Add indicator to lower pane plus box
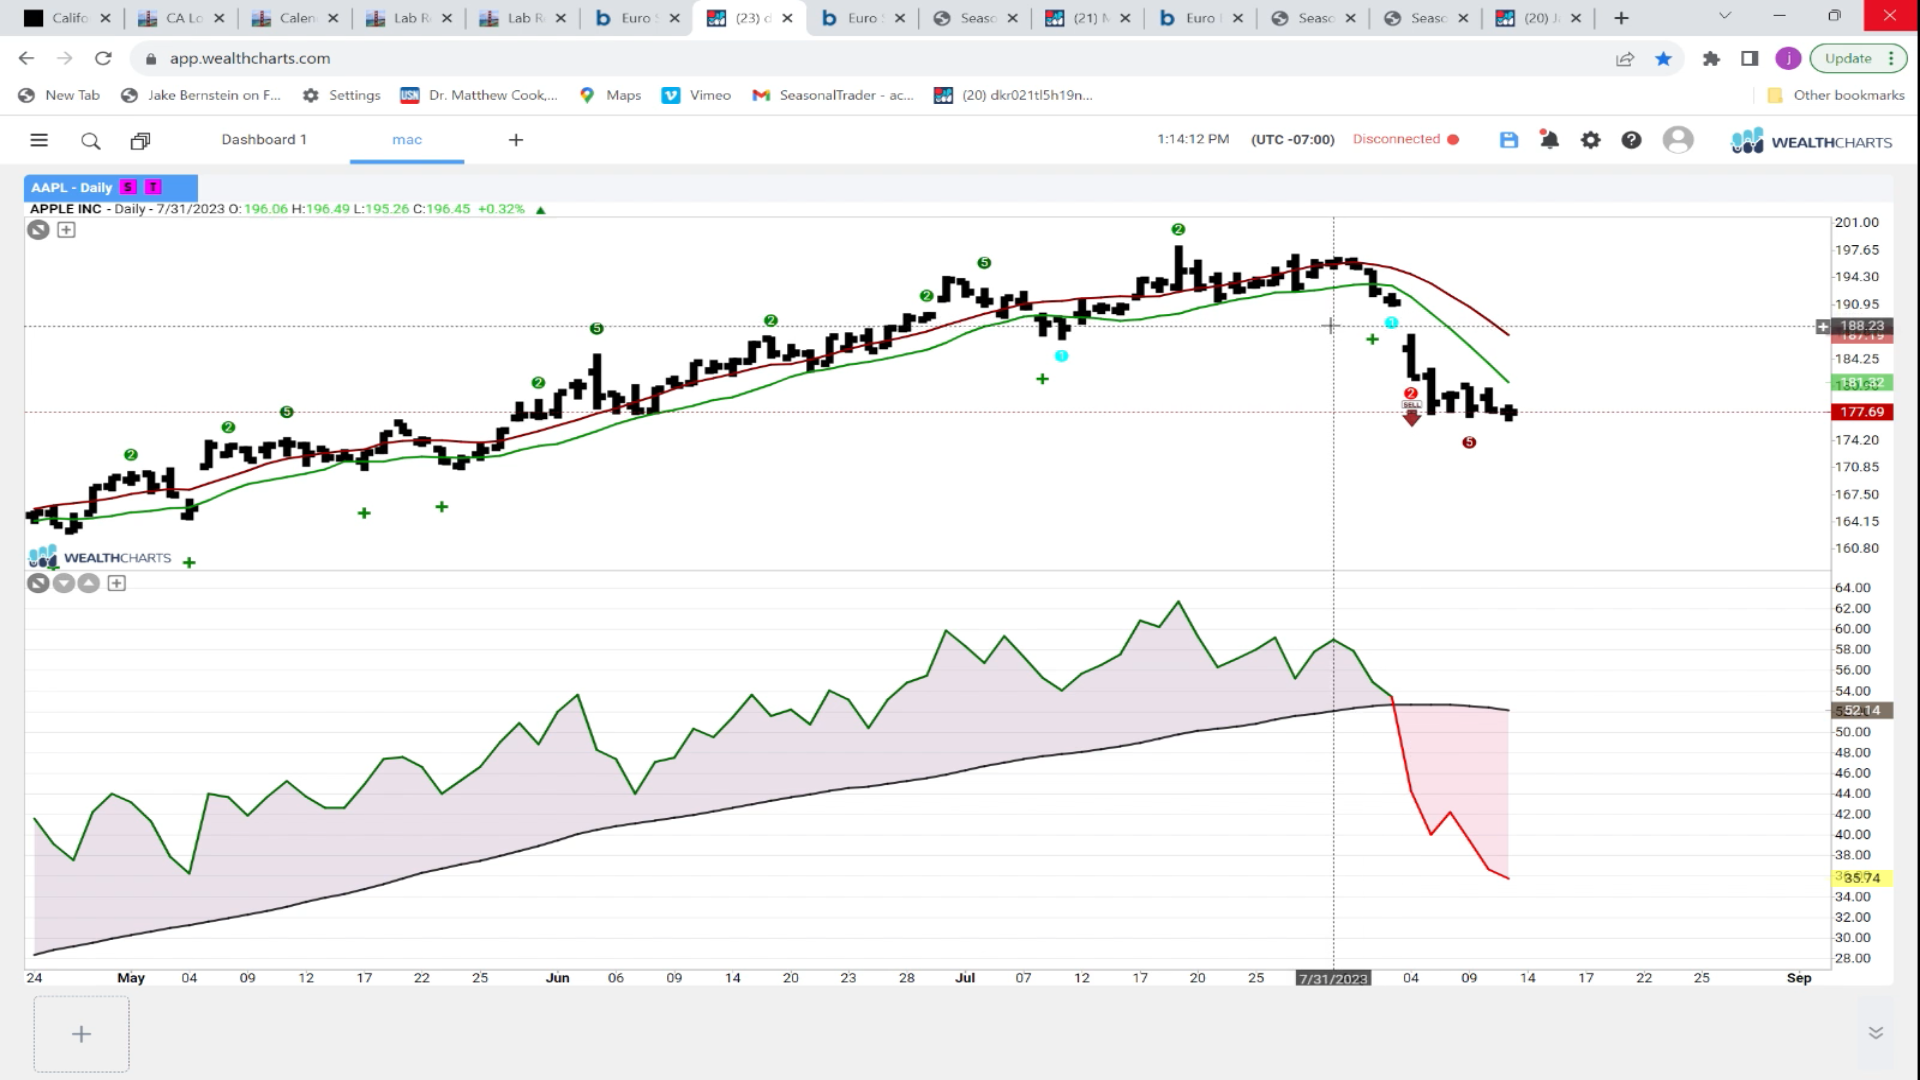 116,583
